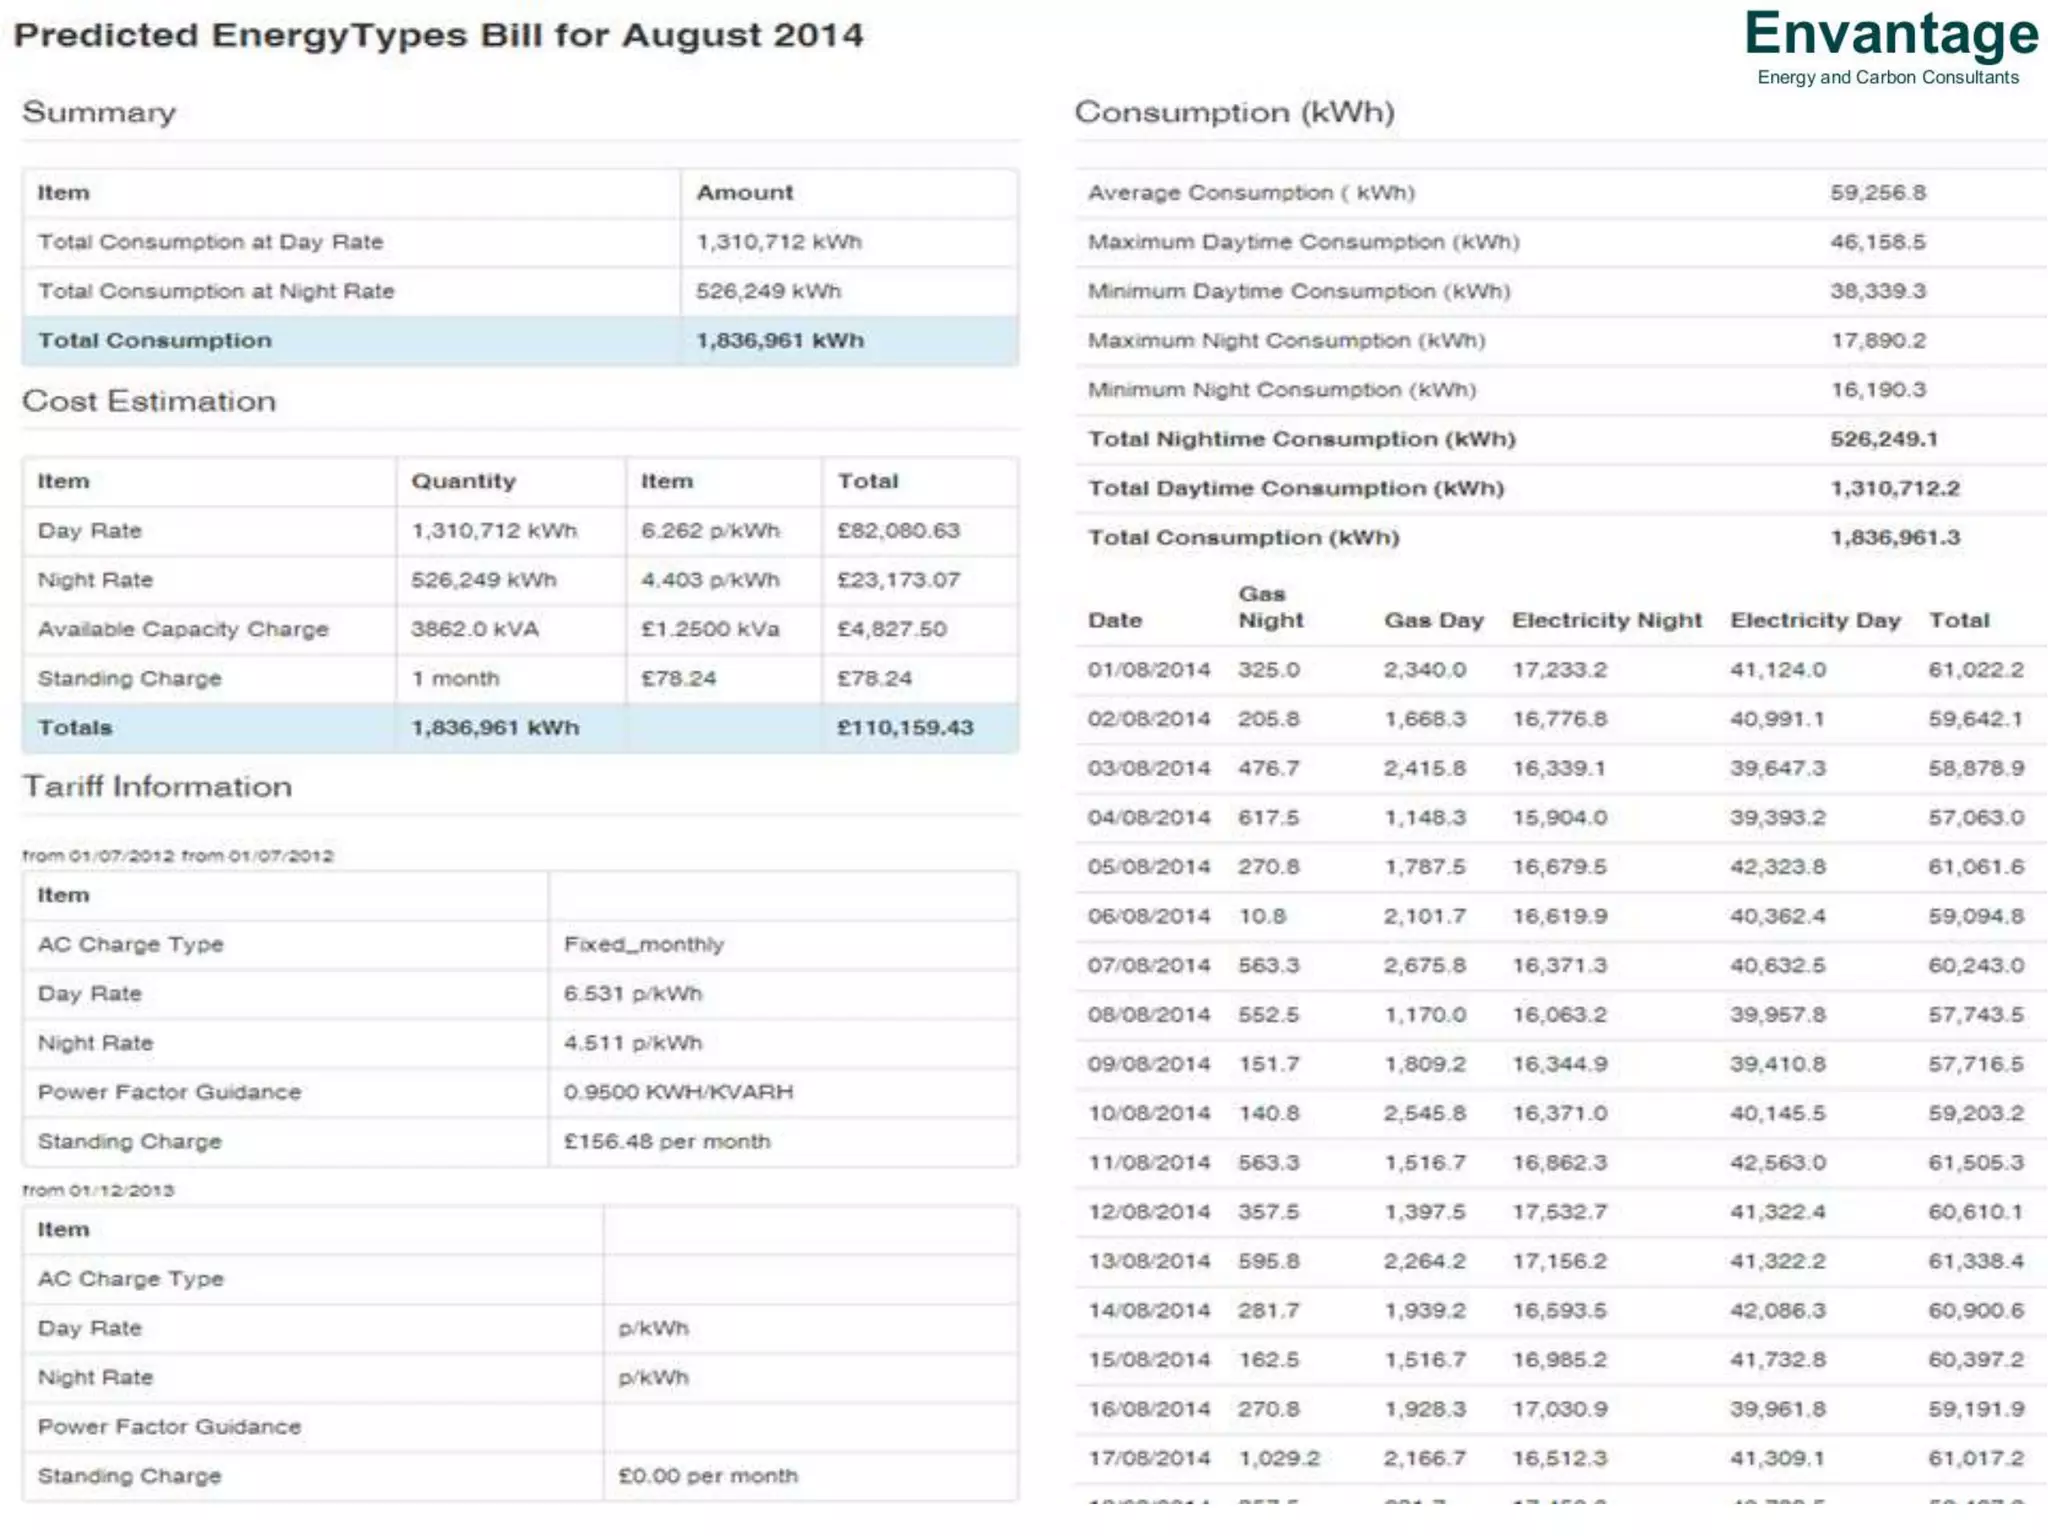
Task: Click the Total Nightime Consumption row
Action: coord(1301,439)
